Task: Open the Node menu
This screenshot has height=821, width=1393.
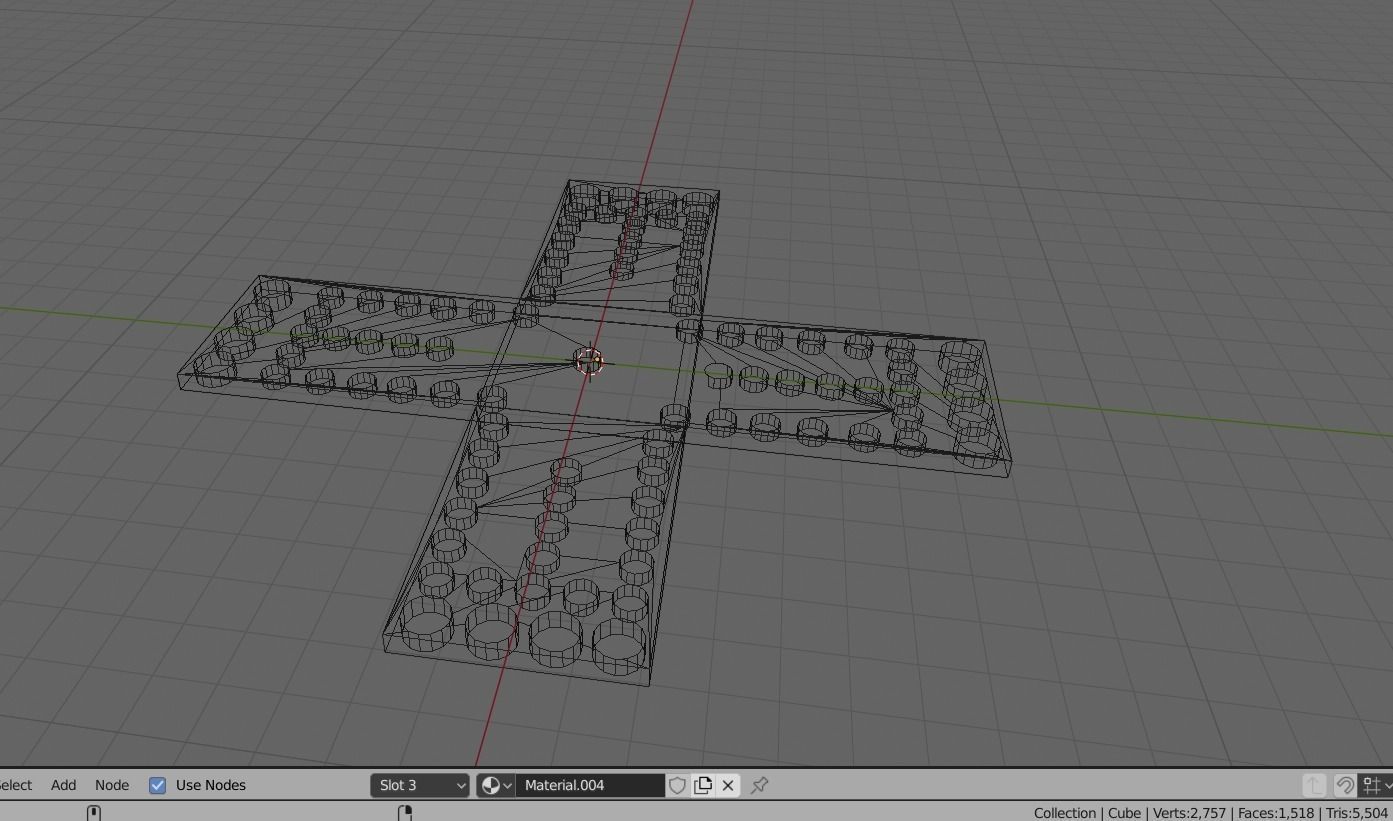Action: (x=112, y=785)
